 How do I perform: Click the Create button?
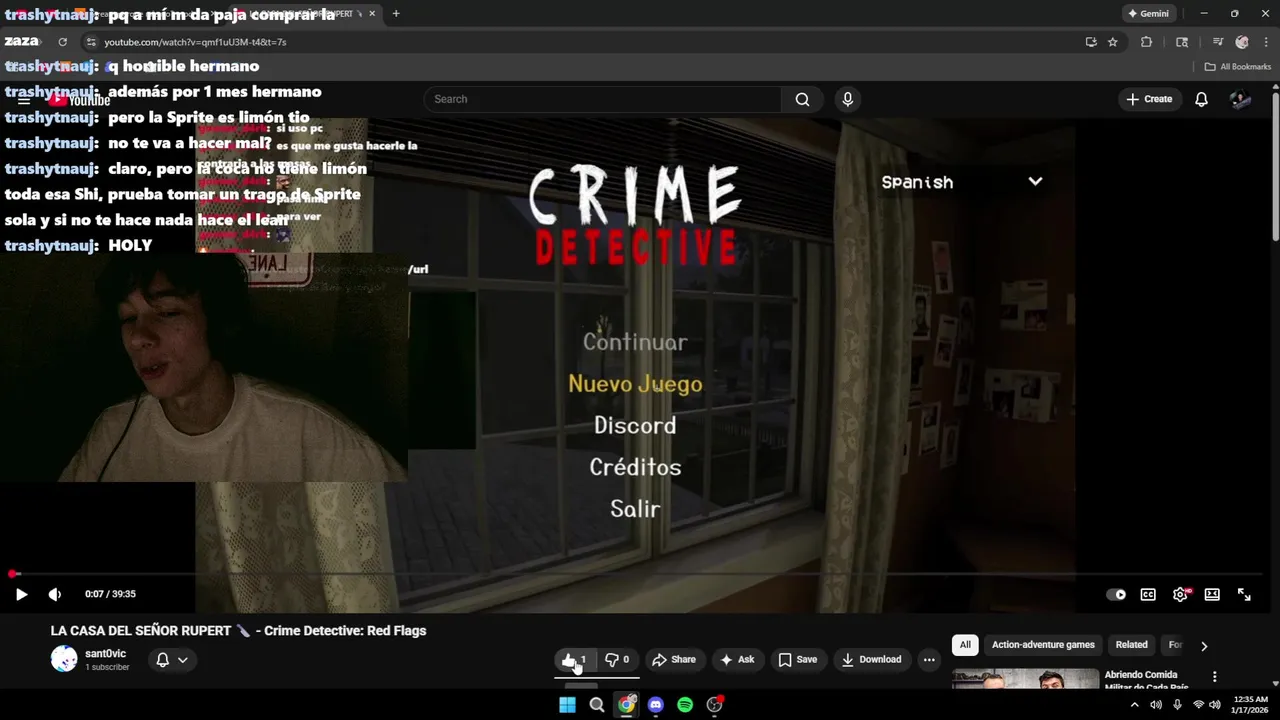[x=1149, y=99]
